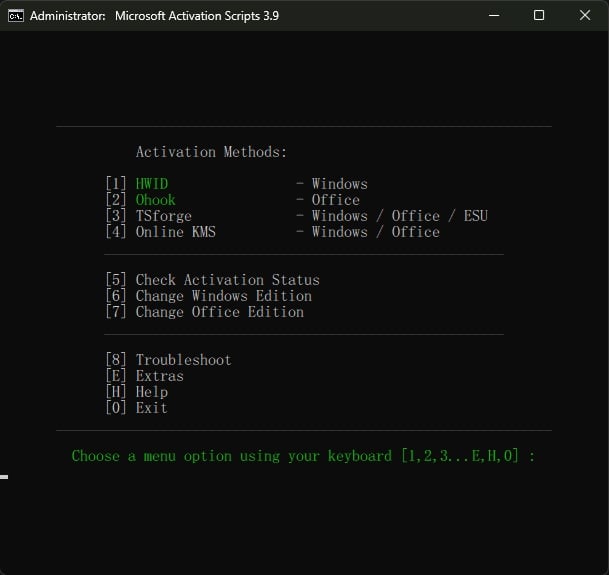
Task: Click the 'Windows / Office / ESU' description
Action: pyautogui.click(x=399, y=216)
